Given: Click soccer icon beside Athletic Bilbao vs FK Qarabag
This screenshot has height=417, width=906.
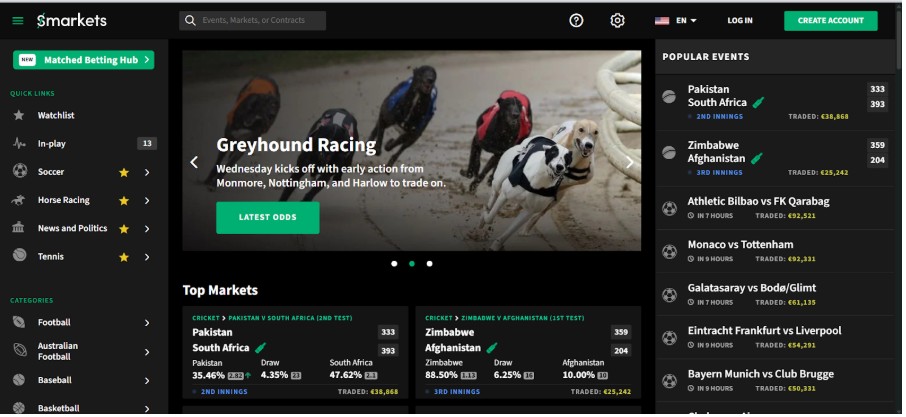Looking at the screenshot, I should click(669, 208).
